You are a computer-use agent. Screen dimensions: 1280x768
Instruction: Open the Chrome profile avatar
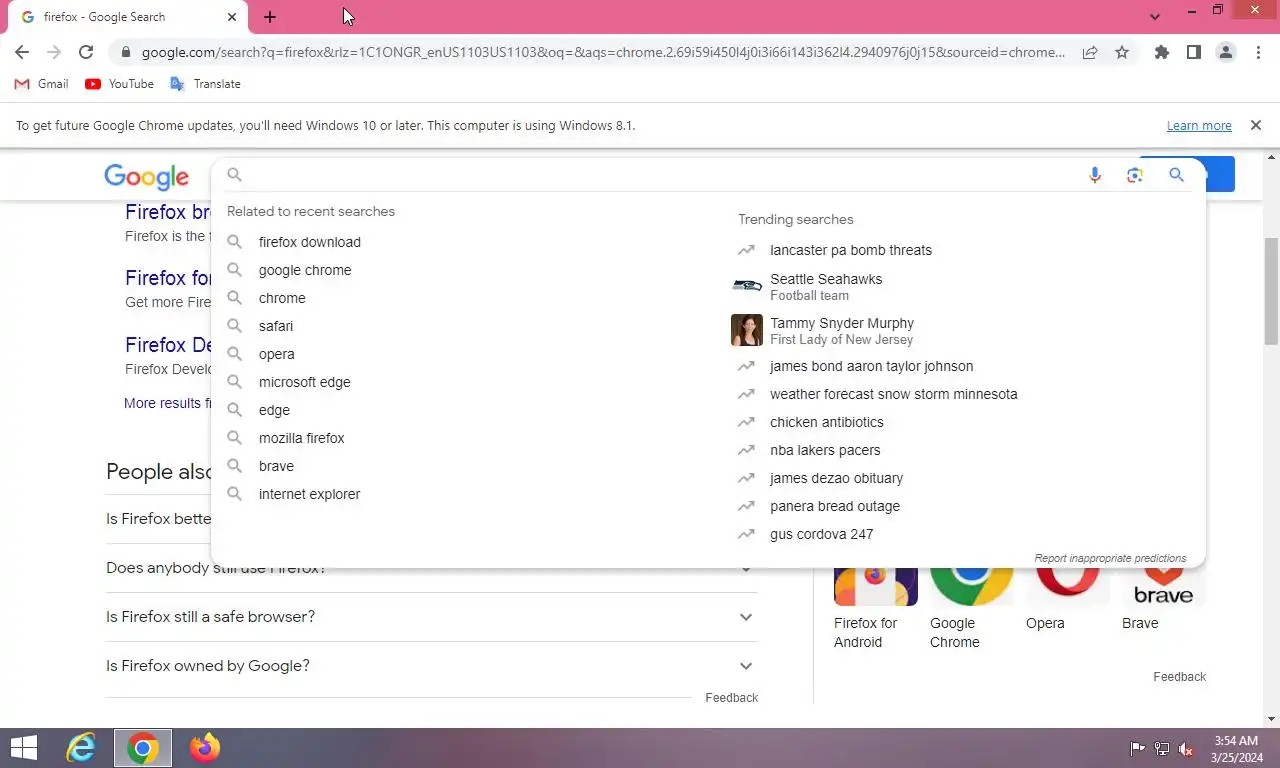tap(1226, 52)
